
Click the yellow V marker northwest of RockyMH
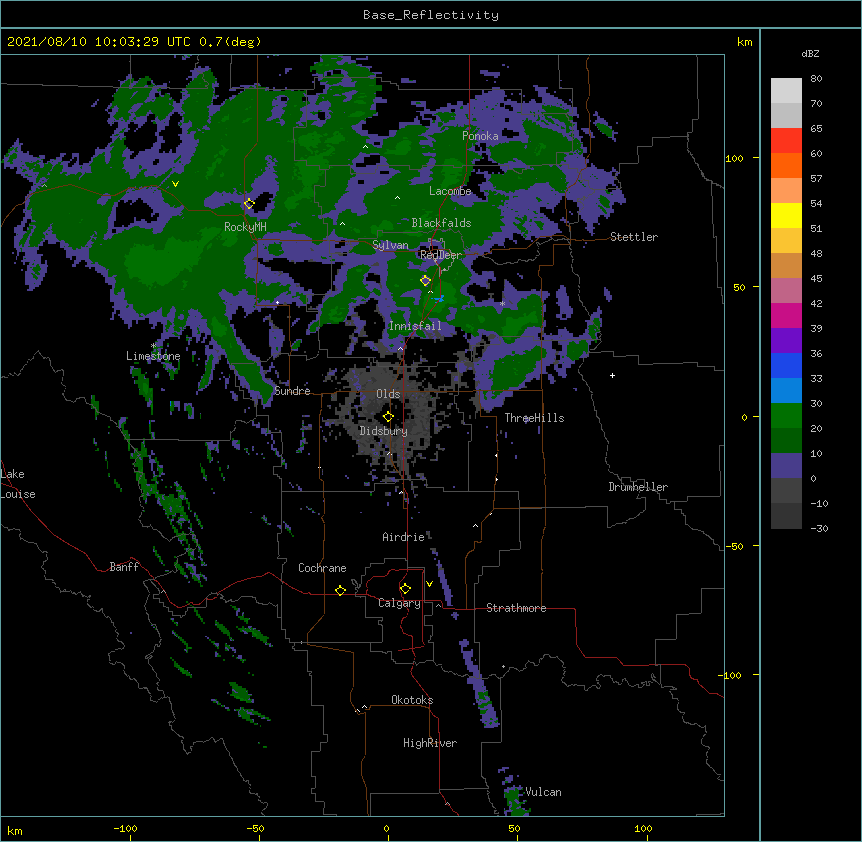click(175, 184)
